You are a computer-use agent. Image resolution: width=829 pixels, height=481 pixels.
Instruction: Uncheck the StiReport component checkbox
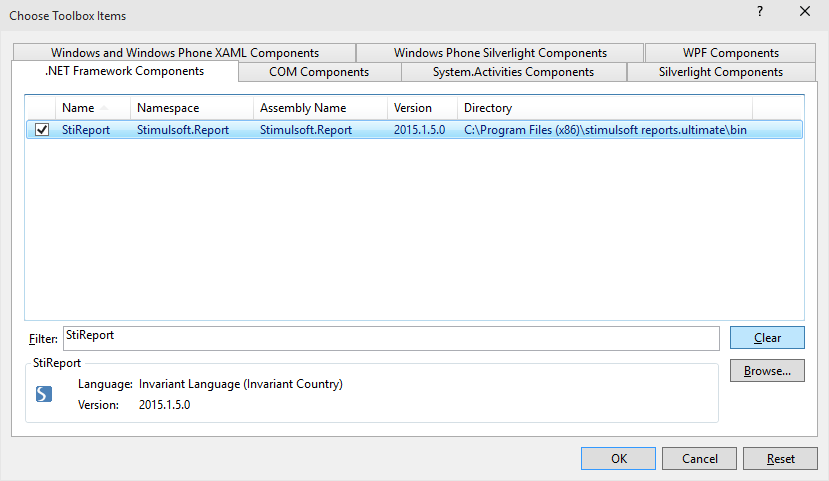(x=42, y=130)
